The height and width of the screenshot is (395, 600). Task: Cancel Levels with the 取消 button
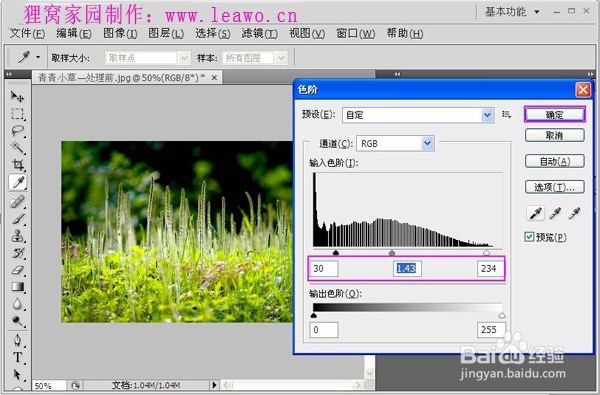point(554,135)
